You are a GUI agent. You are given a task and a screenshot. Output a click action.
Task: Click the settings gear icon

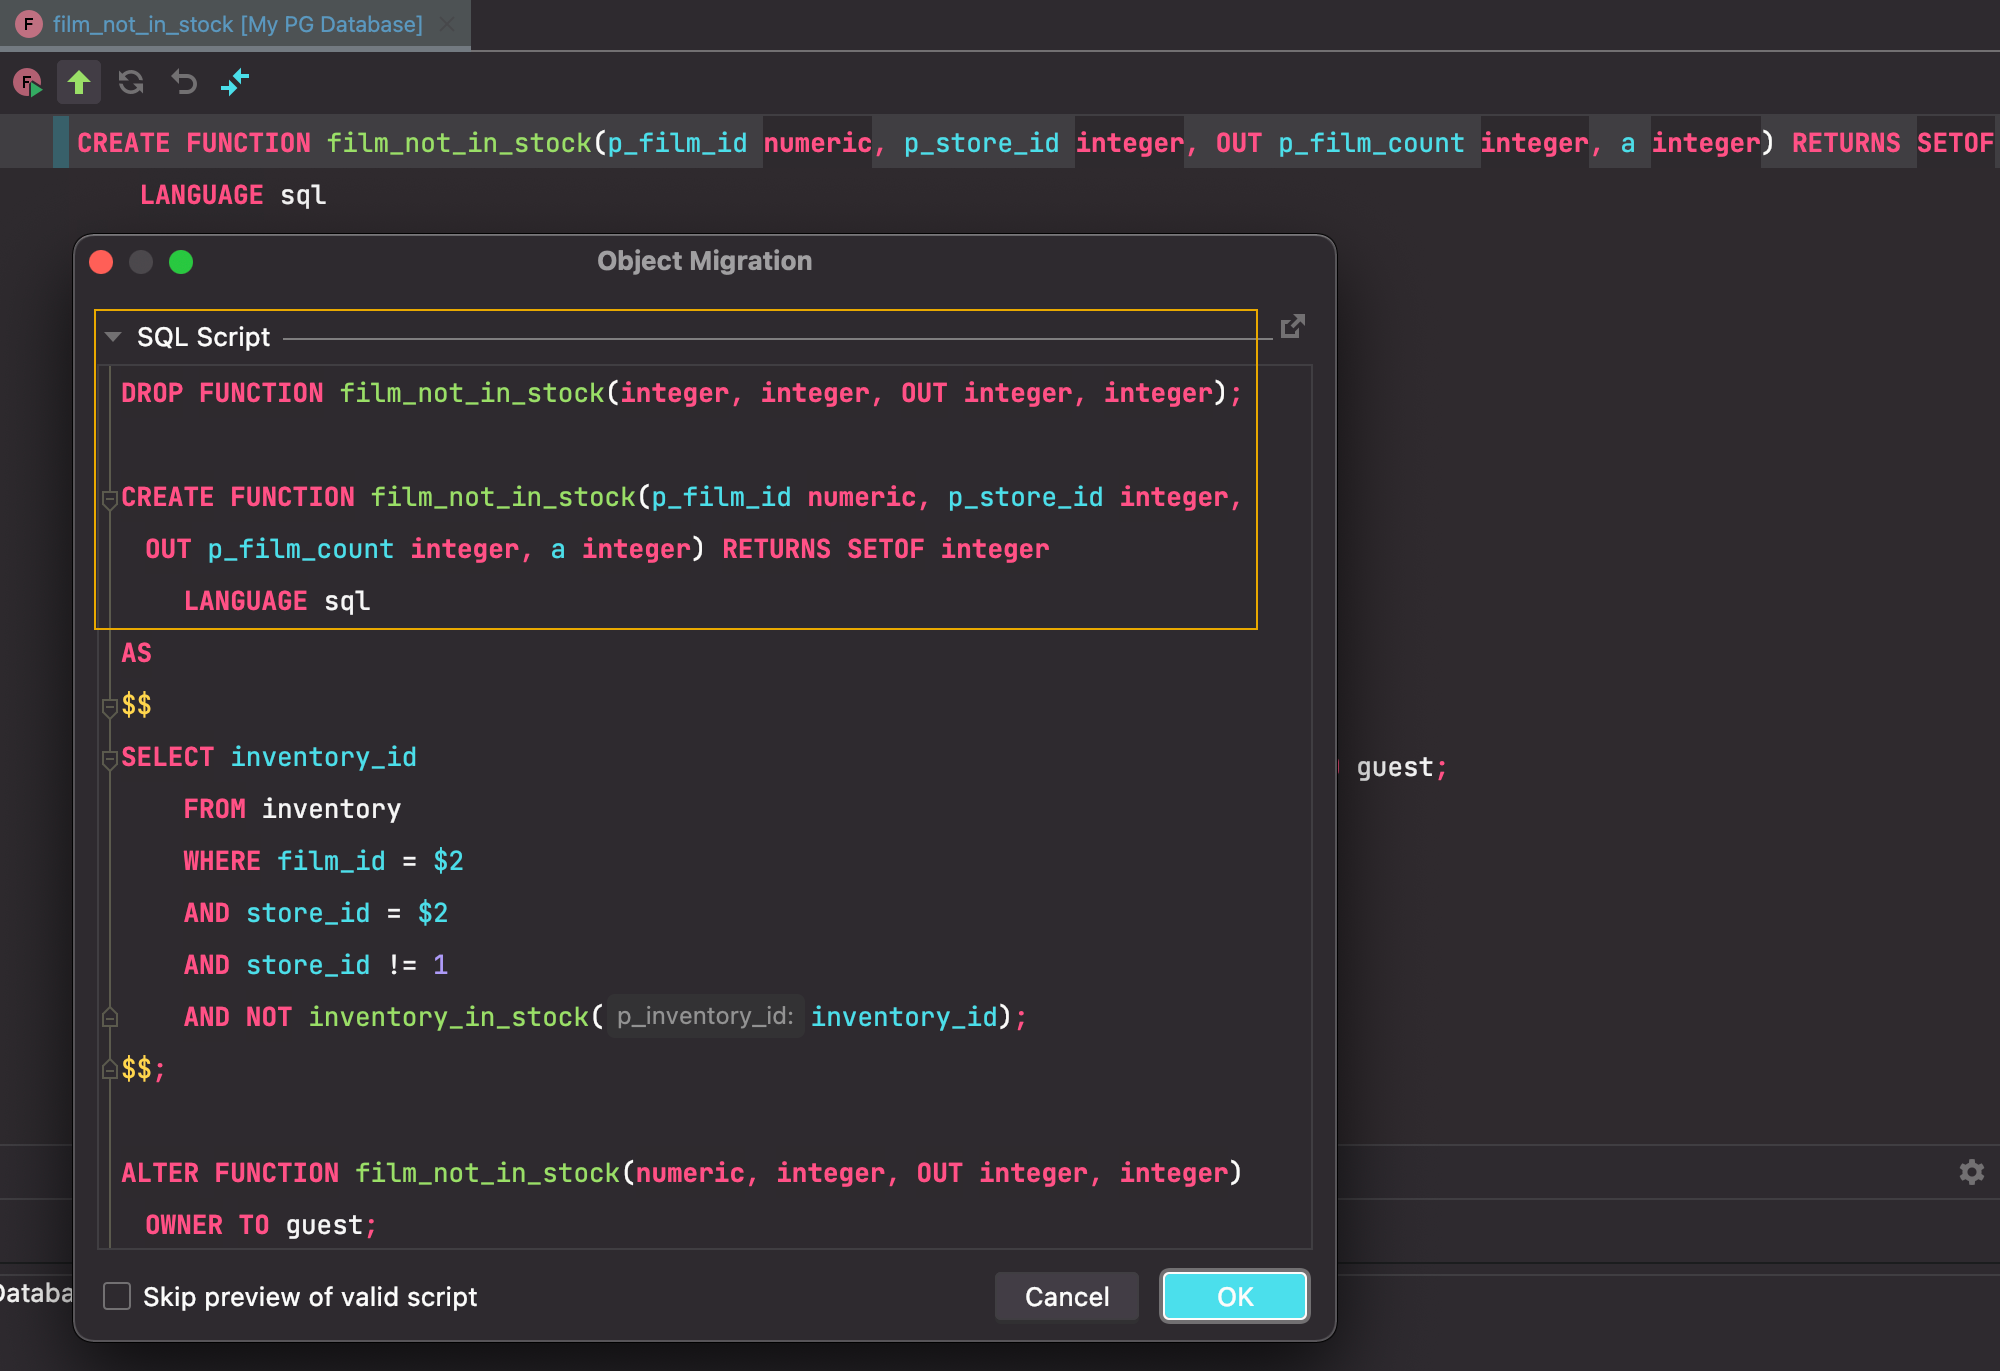1971,1172
